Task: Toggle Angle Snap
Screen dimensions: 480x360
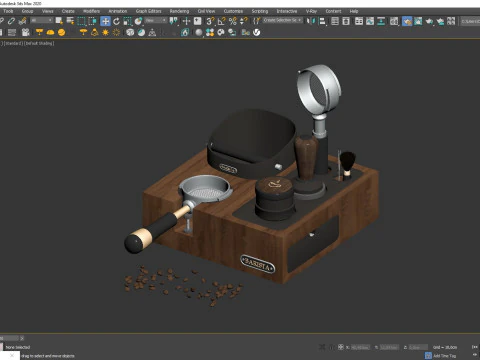Action: [221, 21]
